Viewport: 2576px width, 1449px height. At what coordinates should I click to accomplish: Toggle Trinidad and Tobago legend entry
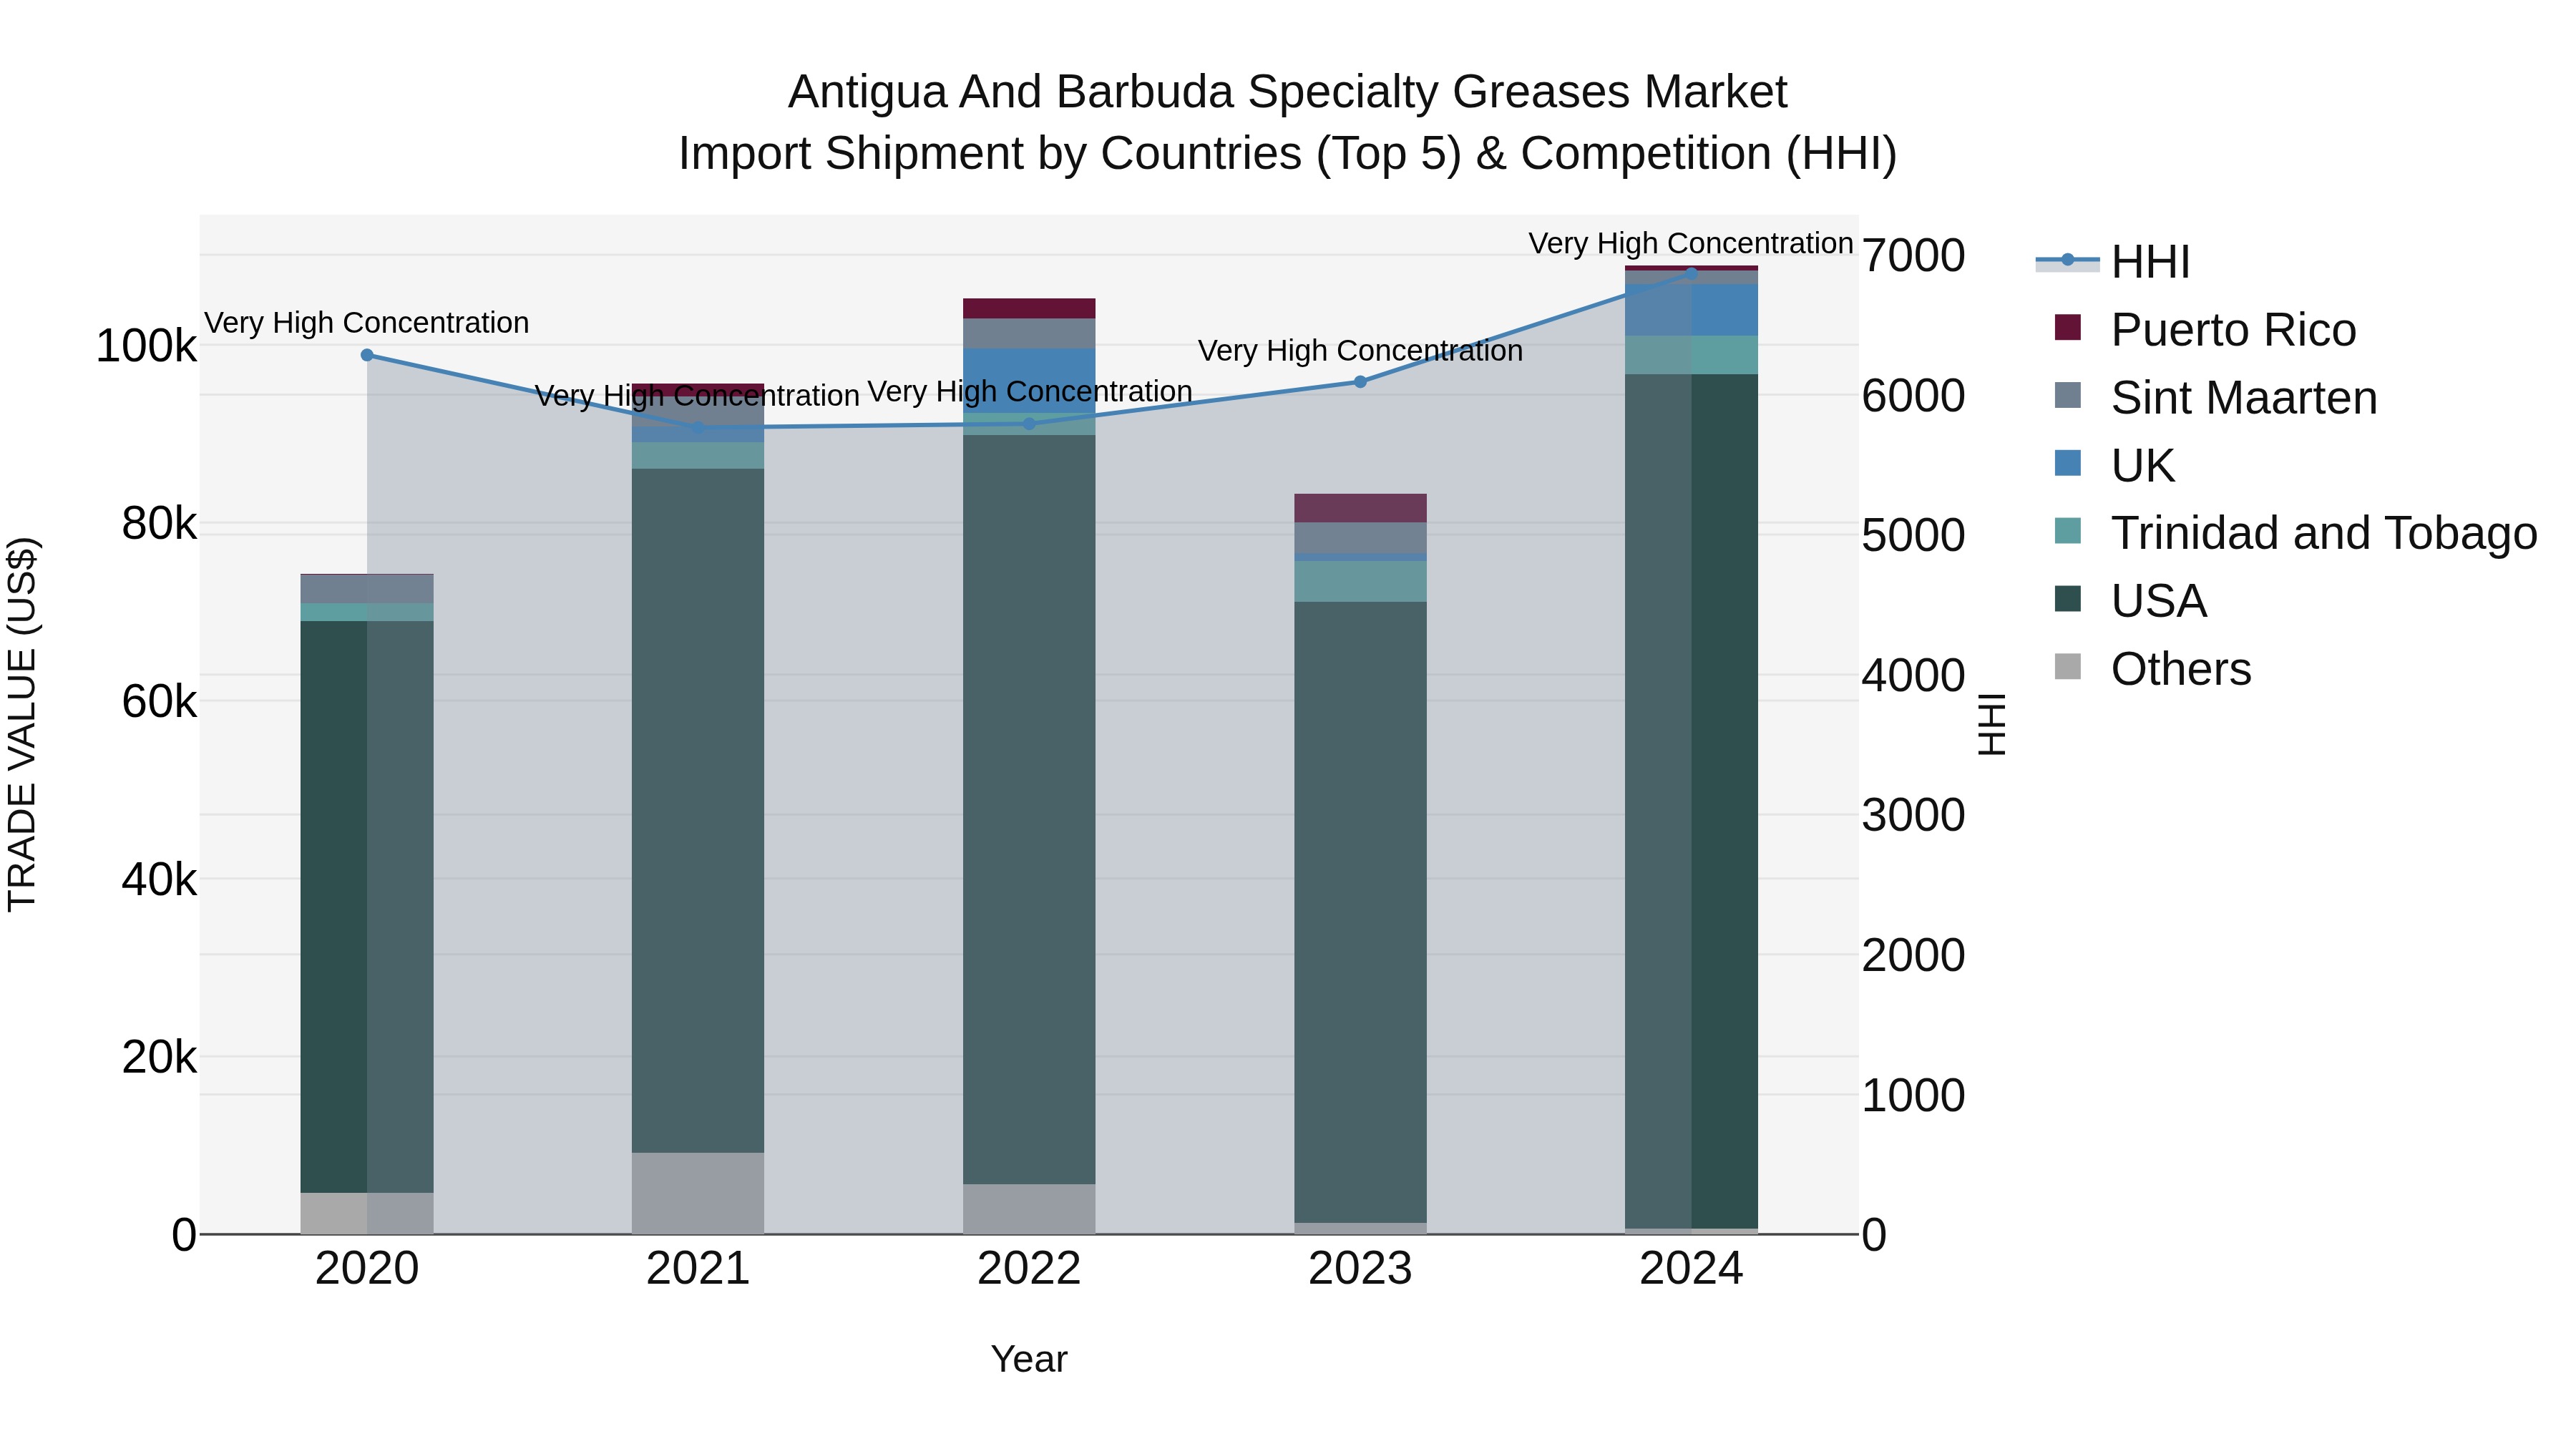pos(2295,533)
